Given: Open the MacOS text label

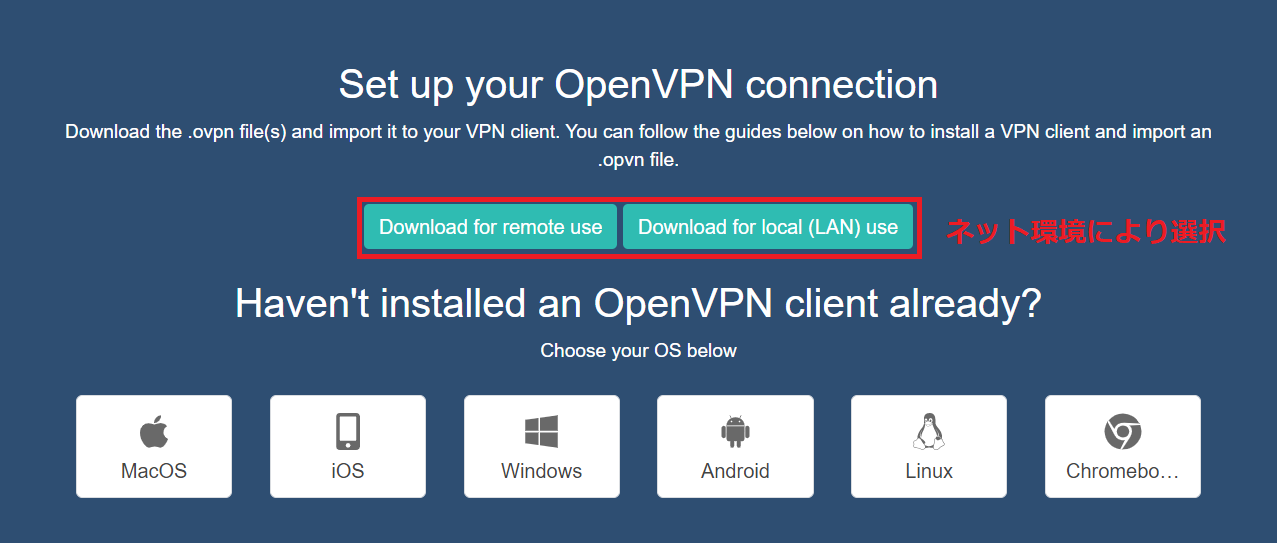Looking at the screenshot, I should pos(154,471).
